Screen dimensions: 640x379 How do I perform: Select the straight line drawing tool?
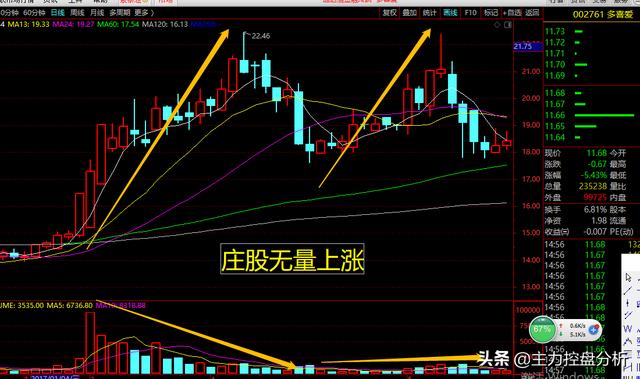pyautogui.click(x=628, y=291)
